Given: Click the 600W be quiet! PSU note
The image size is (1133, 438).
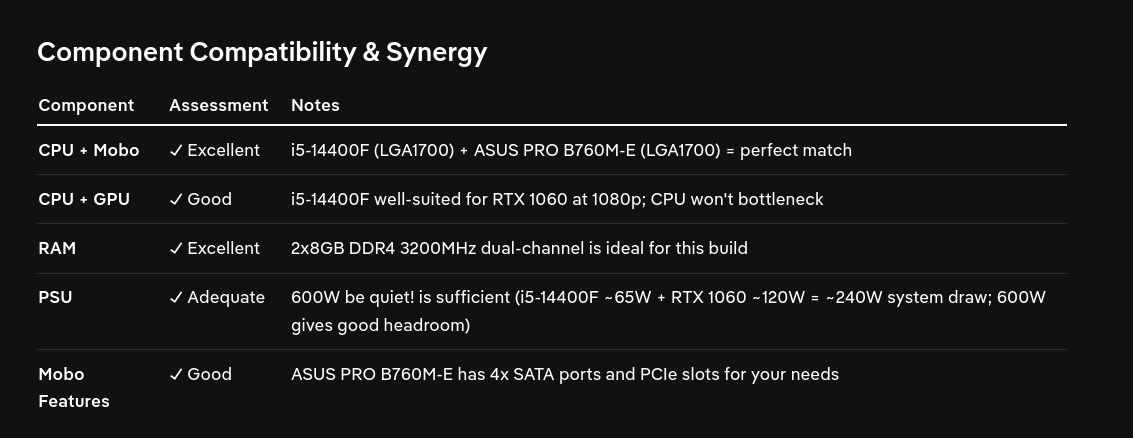Looking at the screenshot, I should [668, 311].
